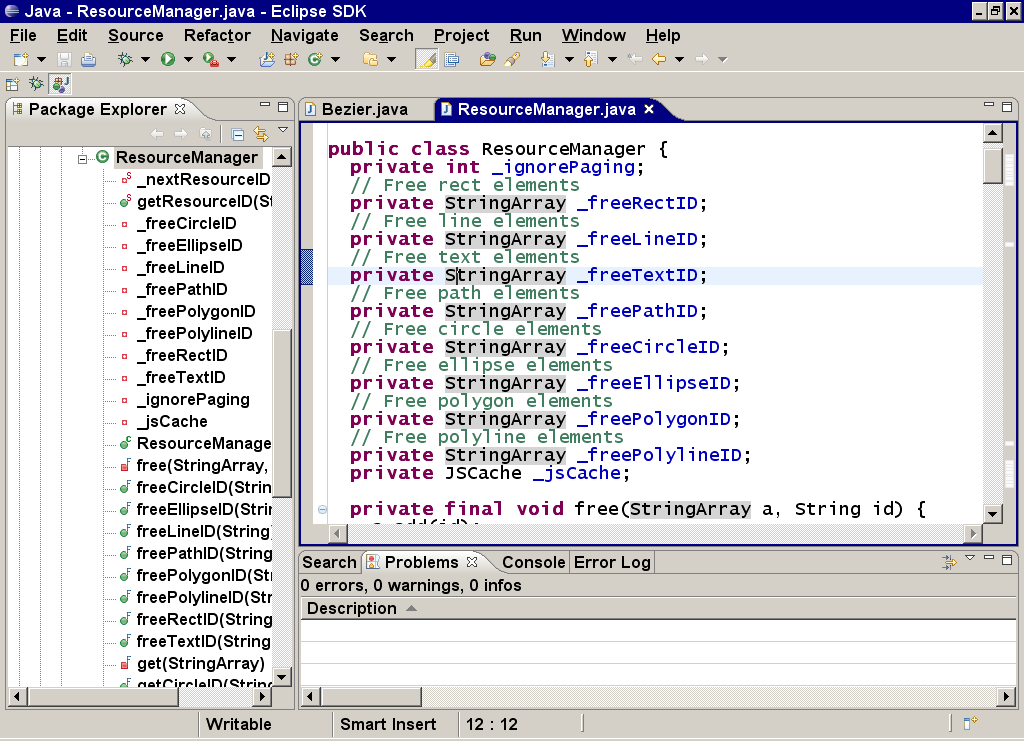
Task: Select _freeTextID field in Package Explorer
Action: click(180, 378)
